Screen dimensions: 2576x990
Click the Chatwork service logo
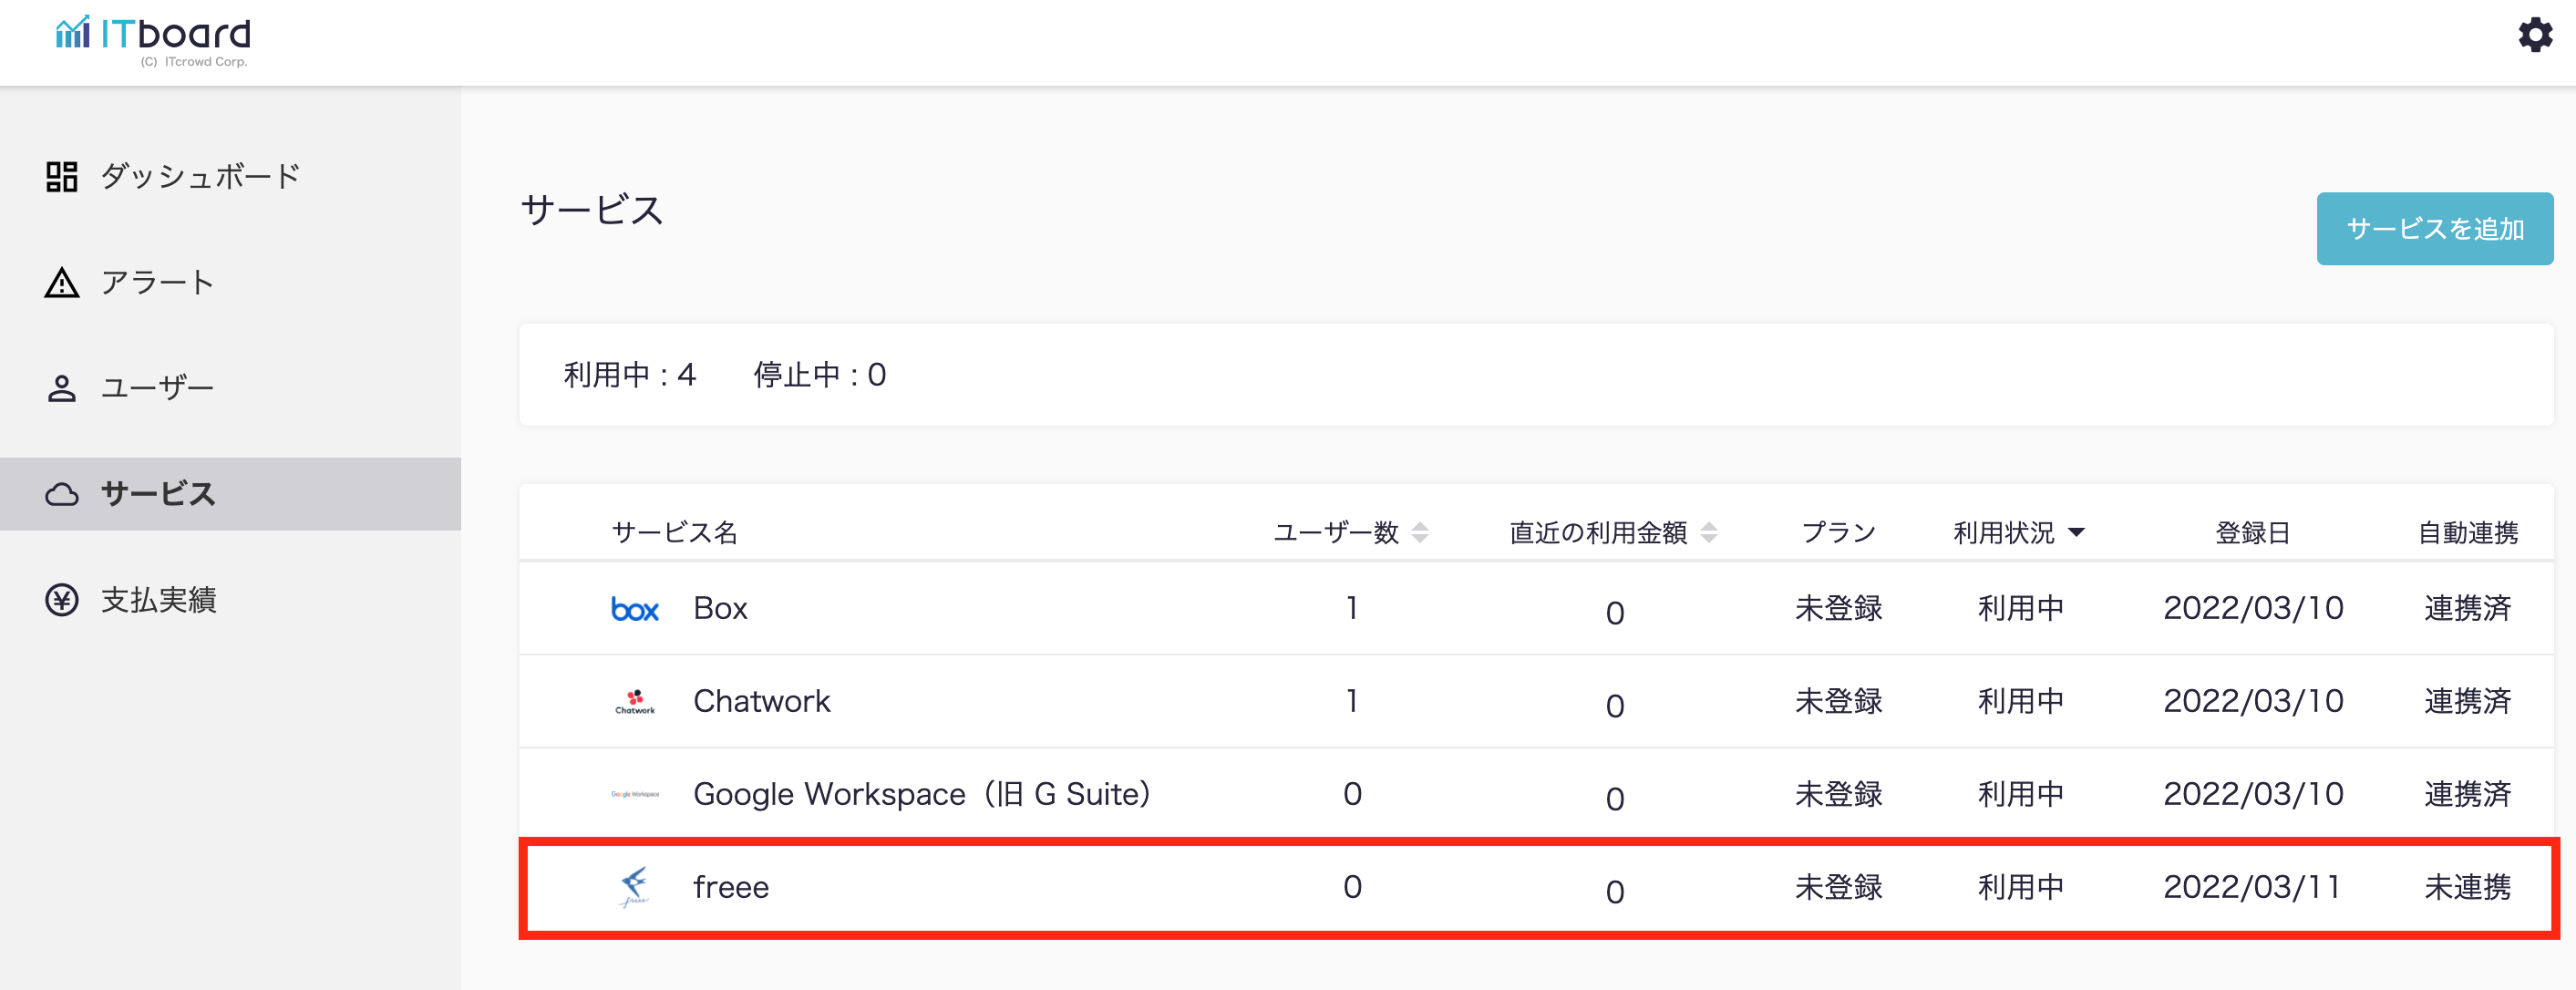click(635, 702)
